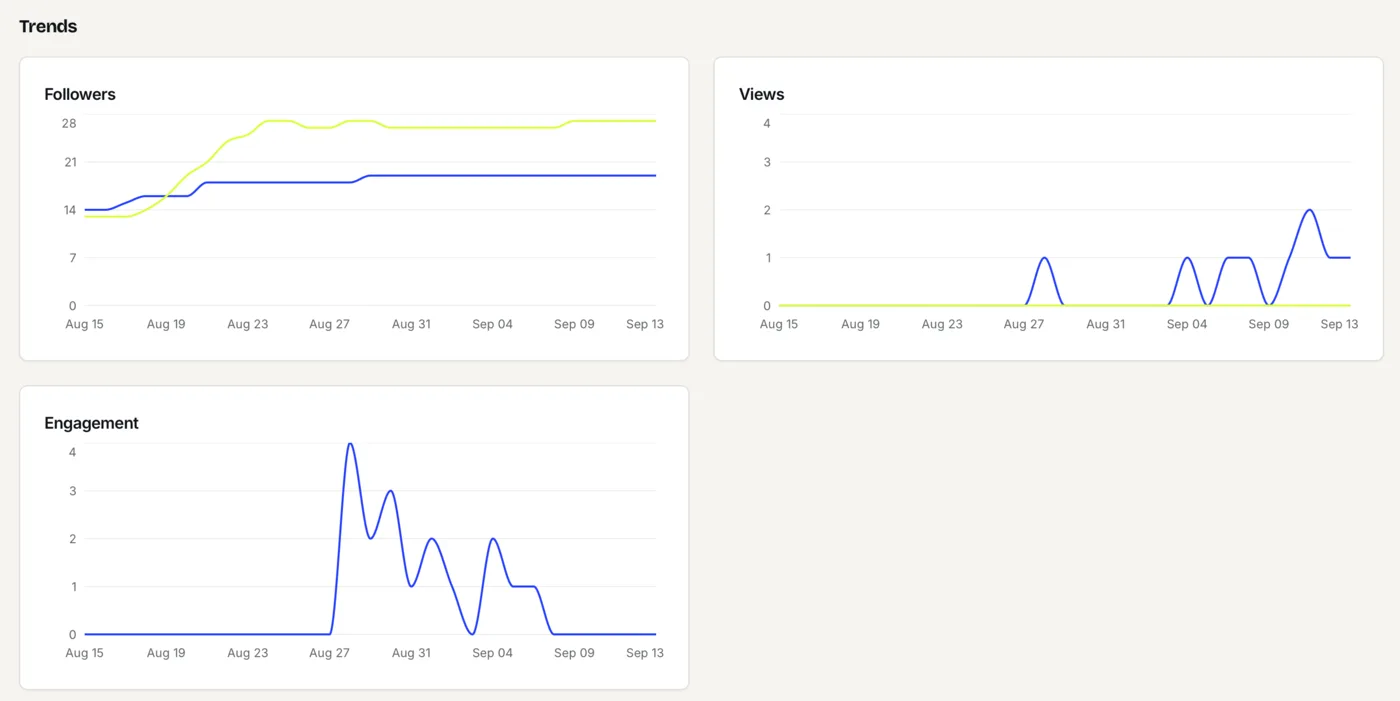Screen dimensions: 1400x701
Task: Click Aug 19 on the Views chart axis
Action: [860, 324]
